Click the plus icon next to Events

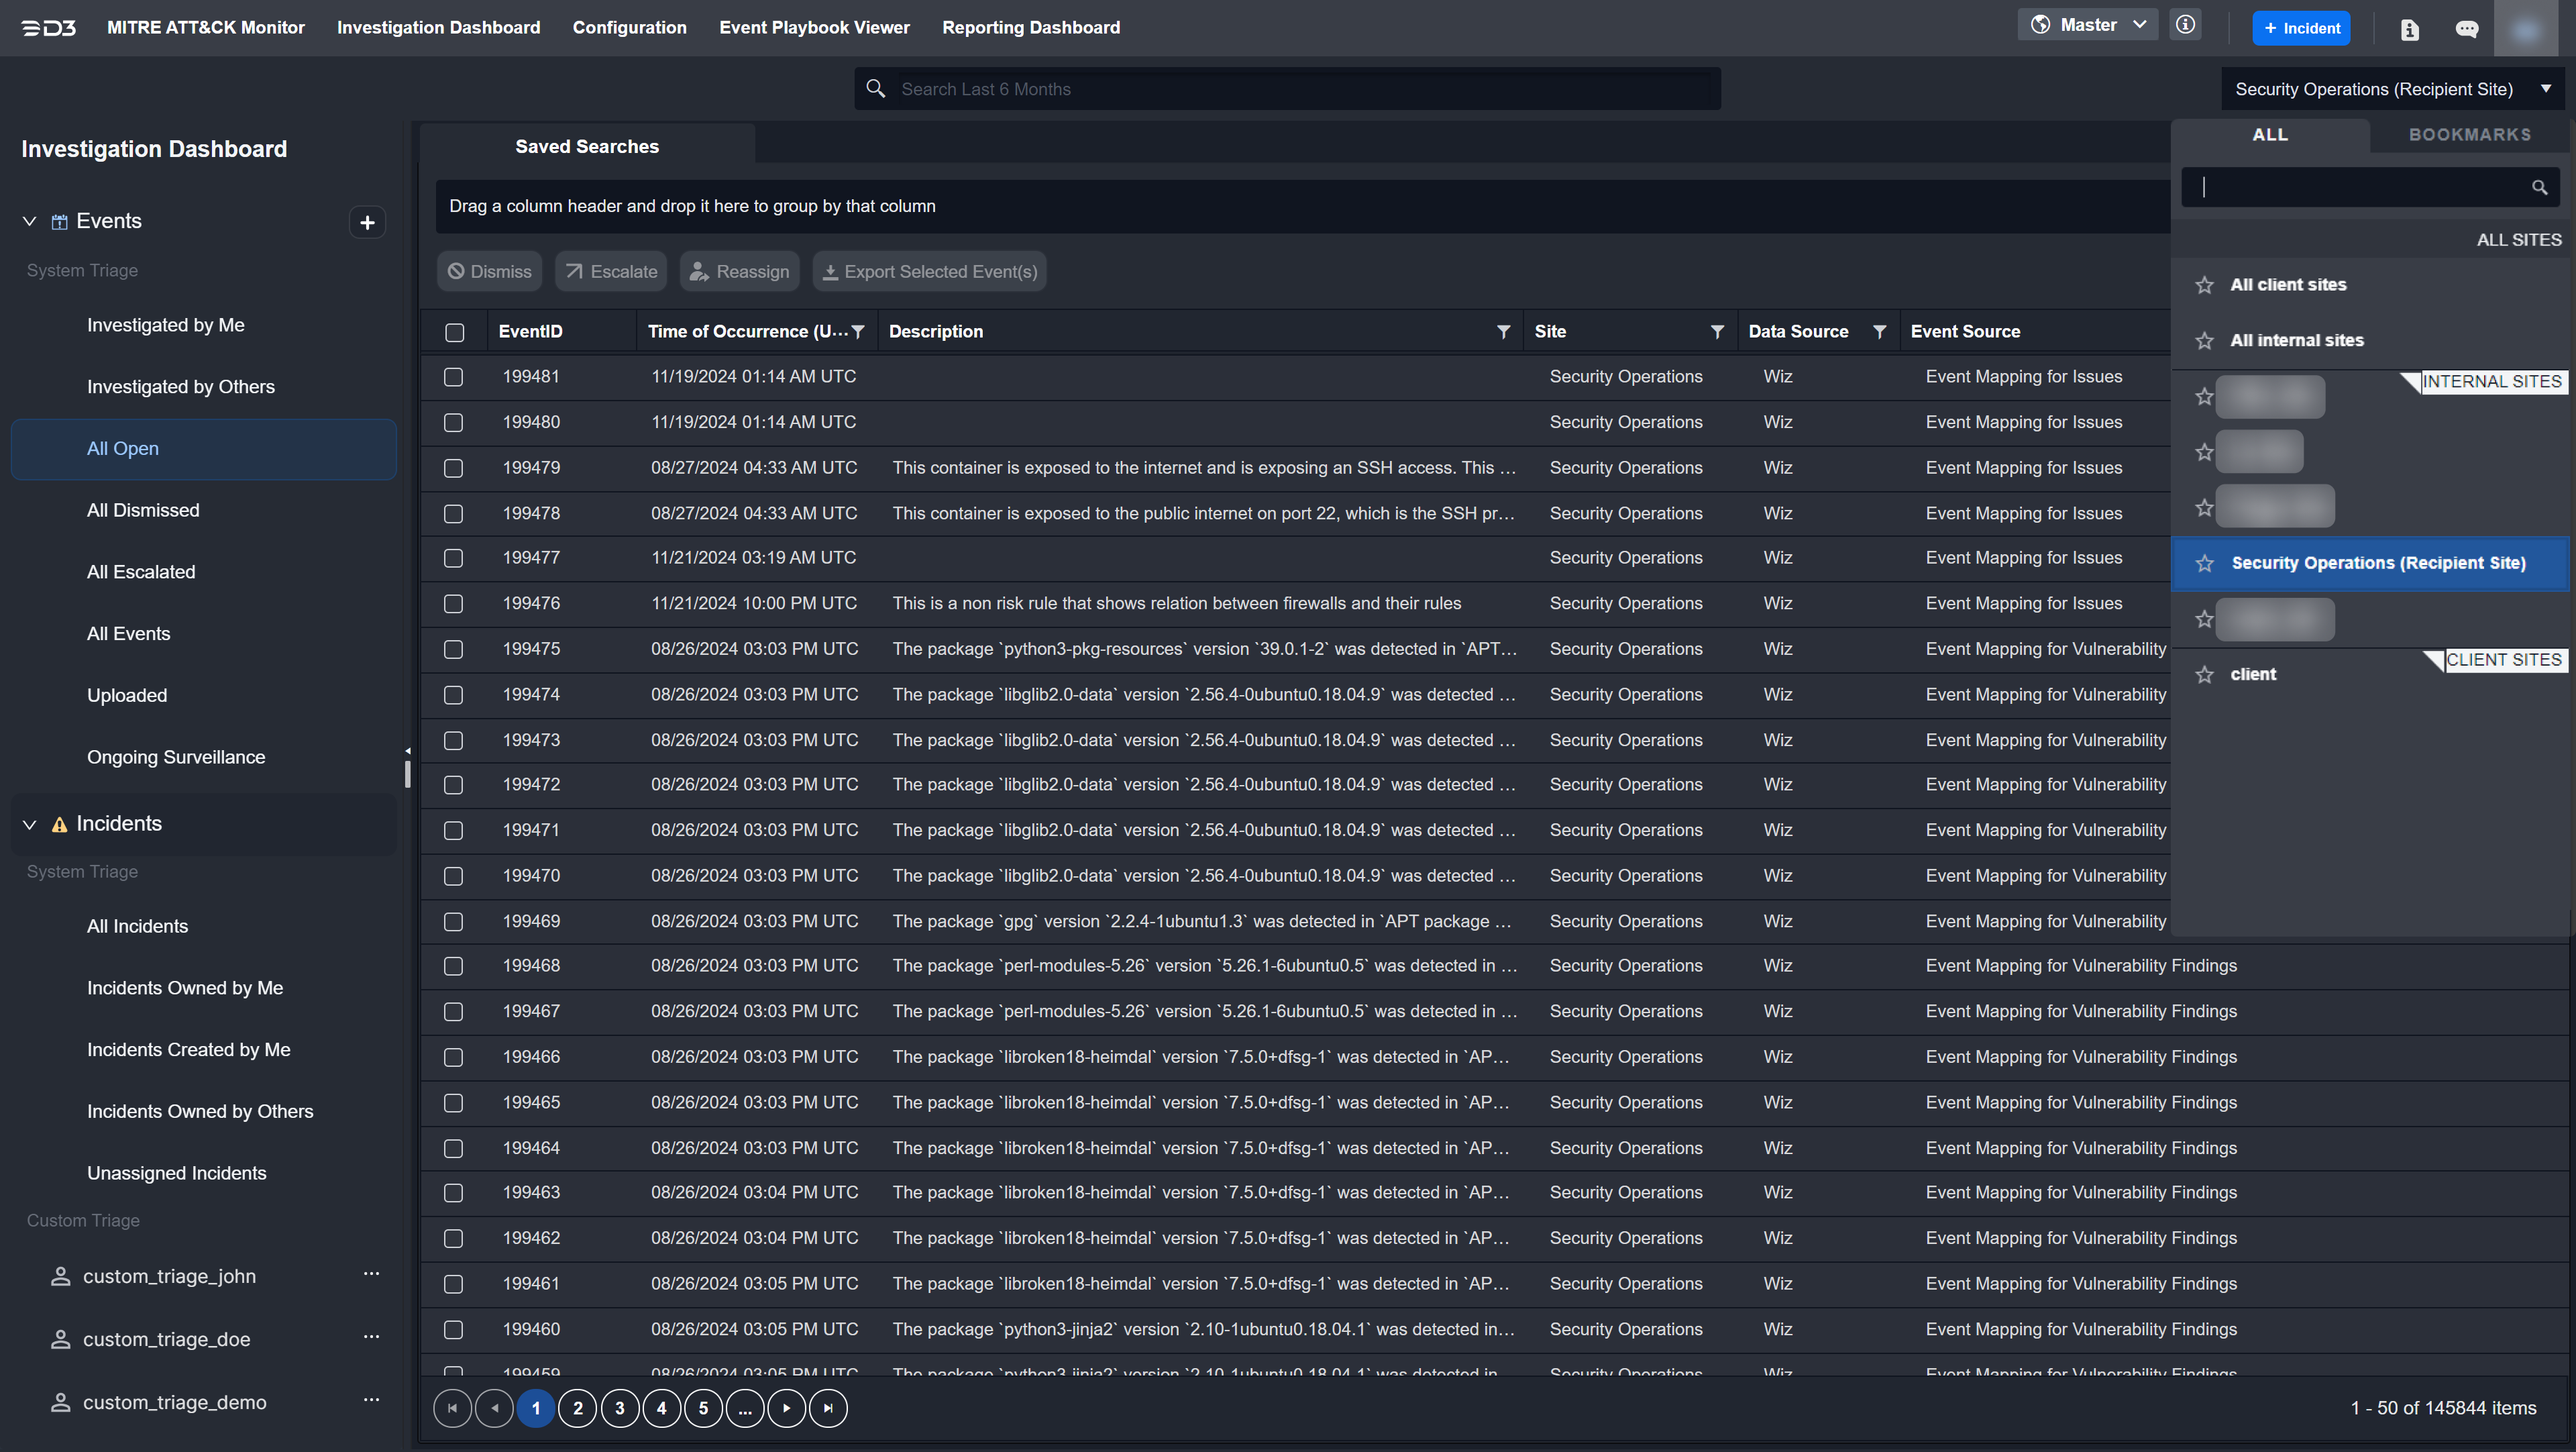(367, 222)
